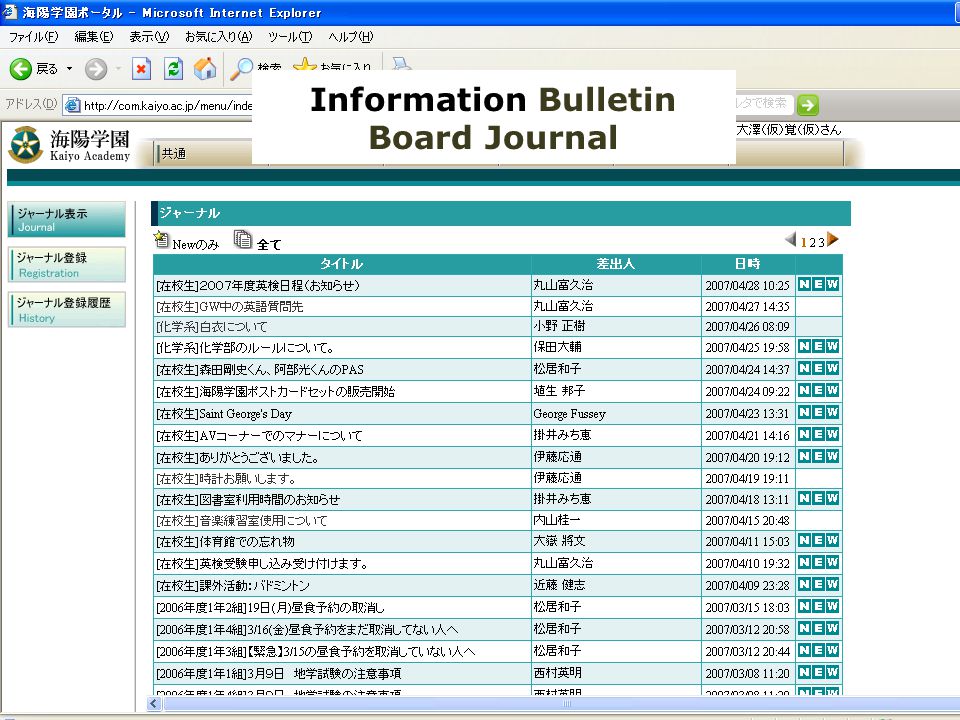The height and width of the screenshot is (720, 960).
Task: Click the タイトル column header
Action: click(342, 264)
